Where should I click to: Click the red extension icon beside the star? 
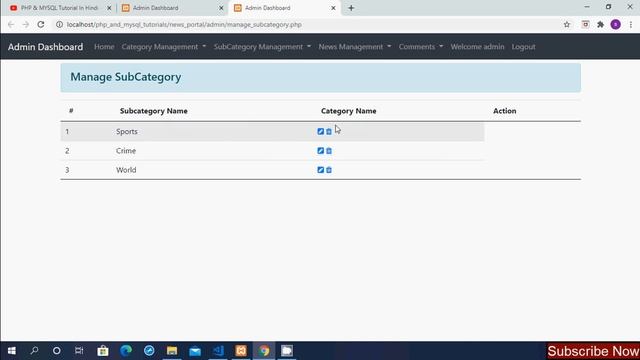[585, 24]
